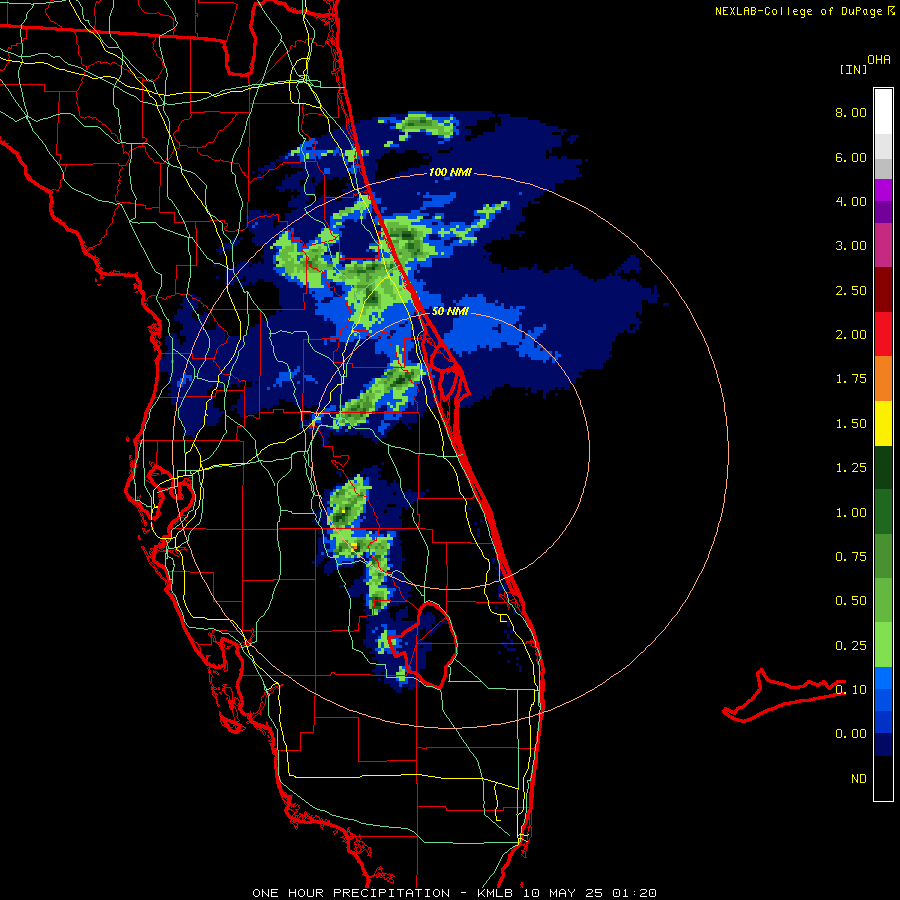
Task: Click the NEXLAB-College of DuPage credit text
Action: [798, 11]
